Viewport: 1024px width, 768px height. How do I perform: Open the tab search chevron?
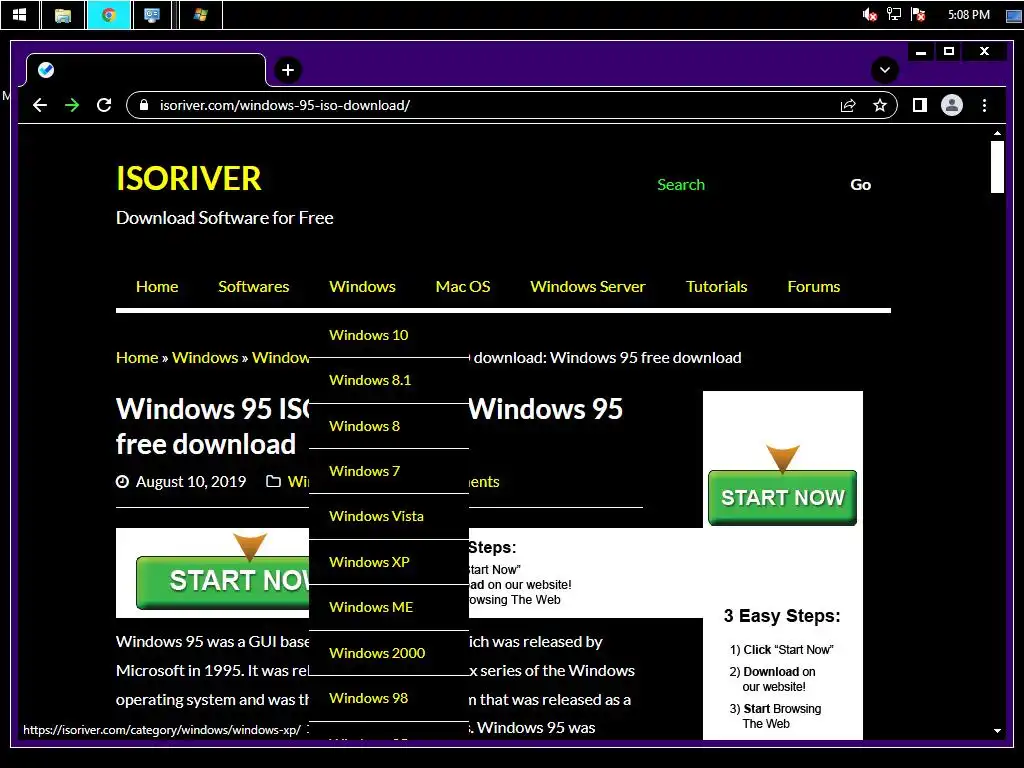coord(884,70)
